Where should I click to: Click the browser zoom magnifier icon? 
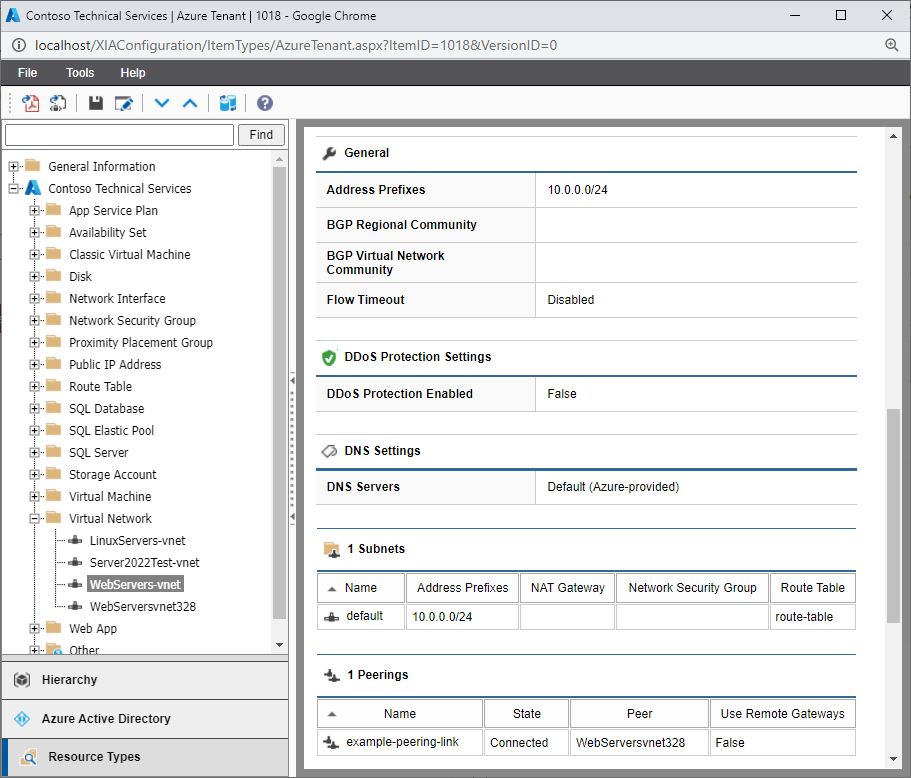point(891,45)
